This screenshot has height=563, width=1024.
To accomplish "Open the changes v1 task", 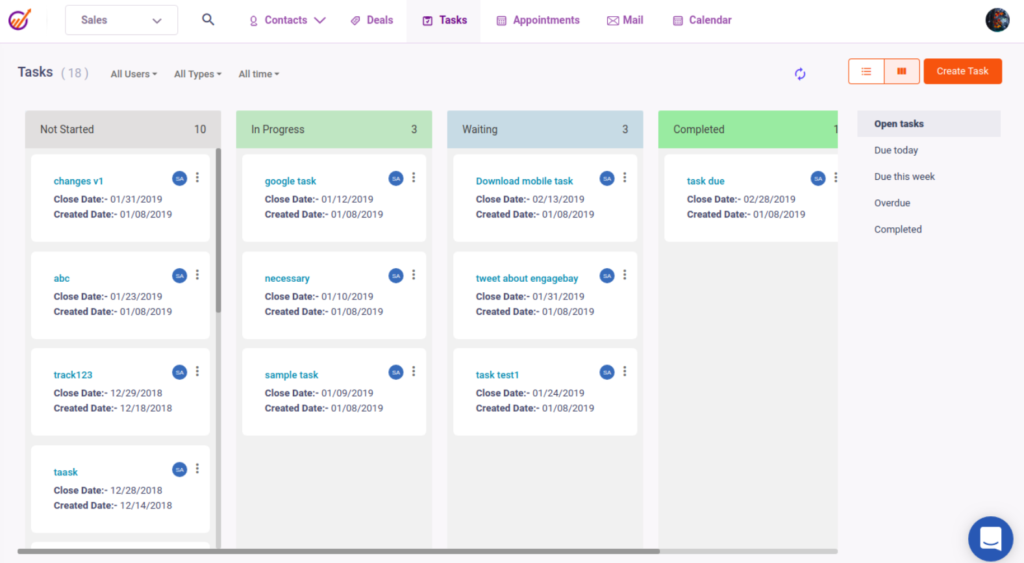I will click(78, 181).
